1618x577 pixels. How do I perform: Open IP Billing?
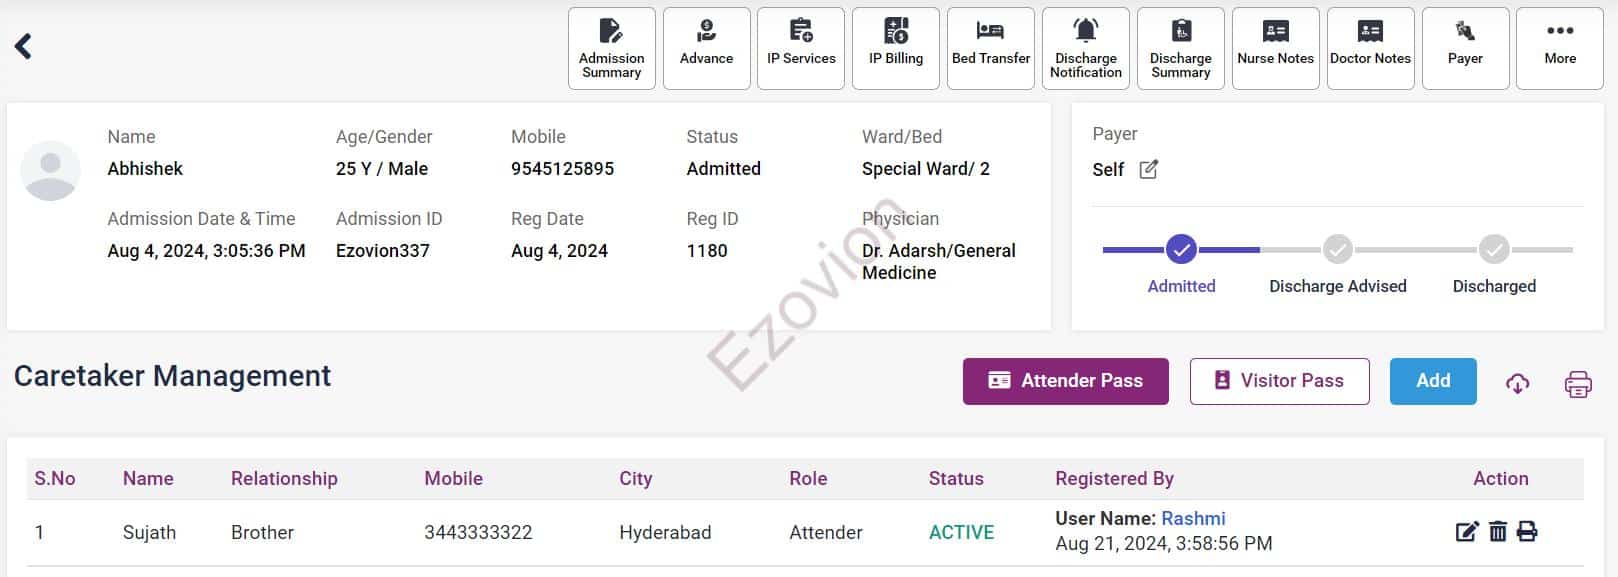point(896,48)
